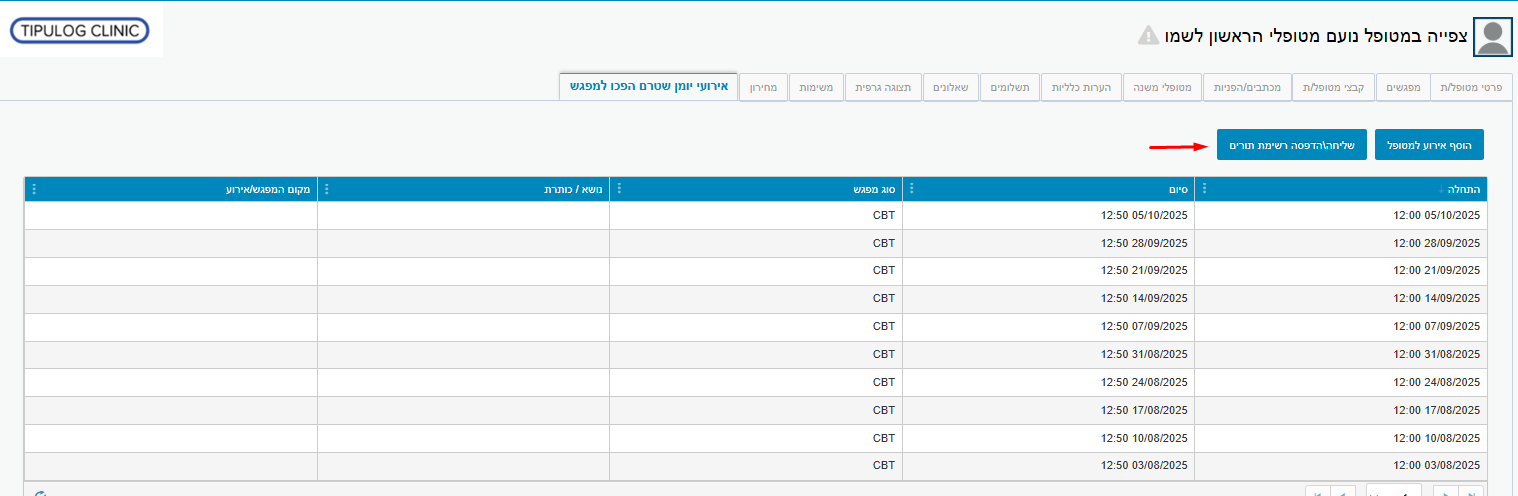Select start cell 12:00 07/09/2025

tap(1340, 327)
